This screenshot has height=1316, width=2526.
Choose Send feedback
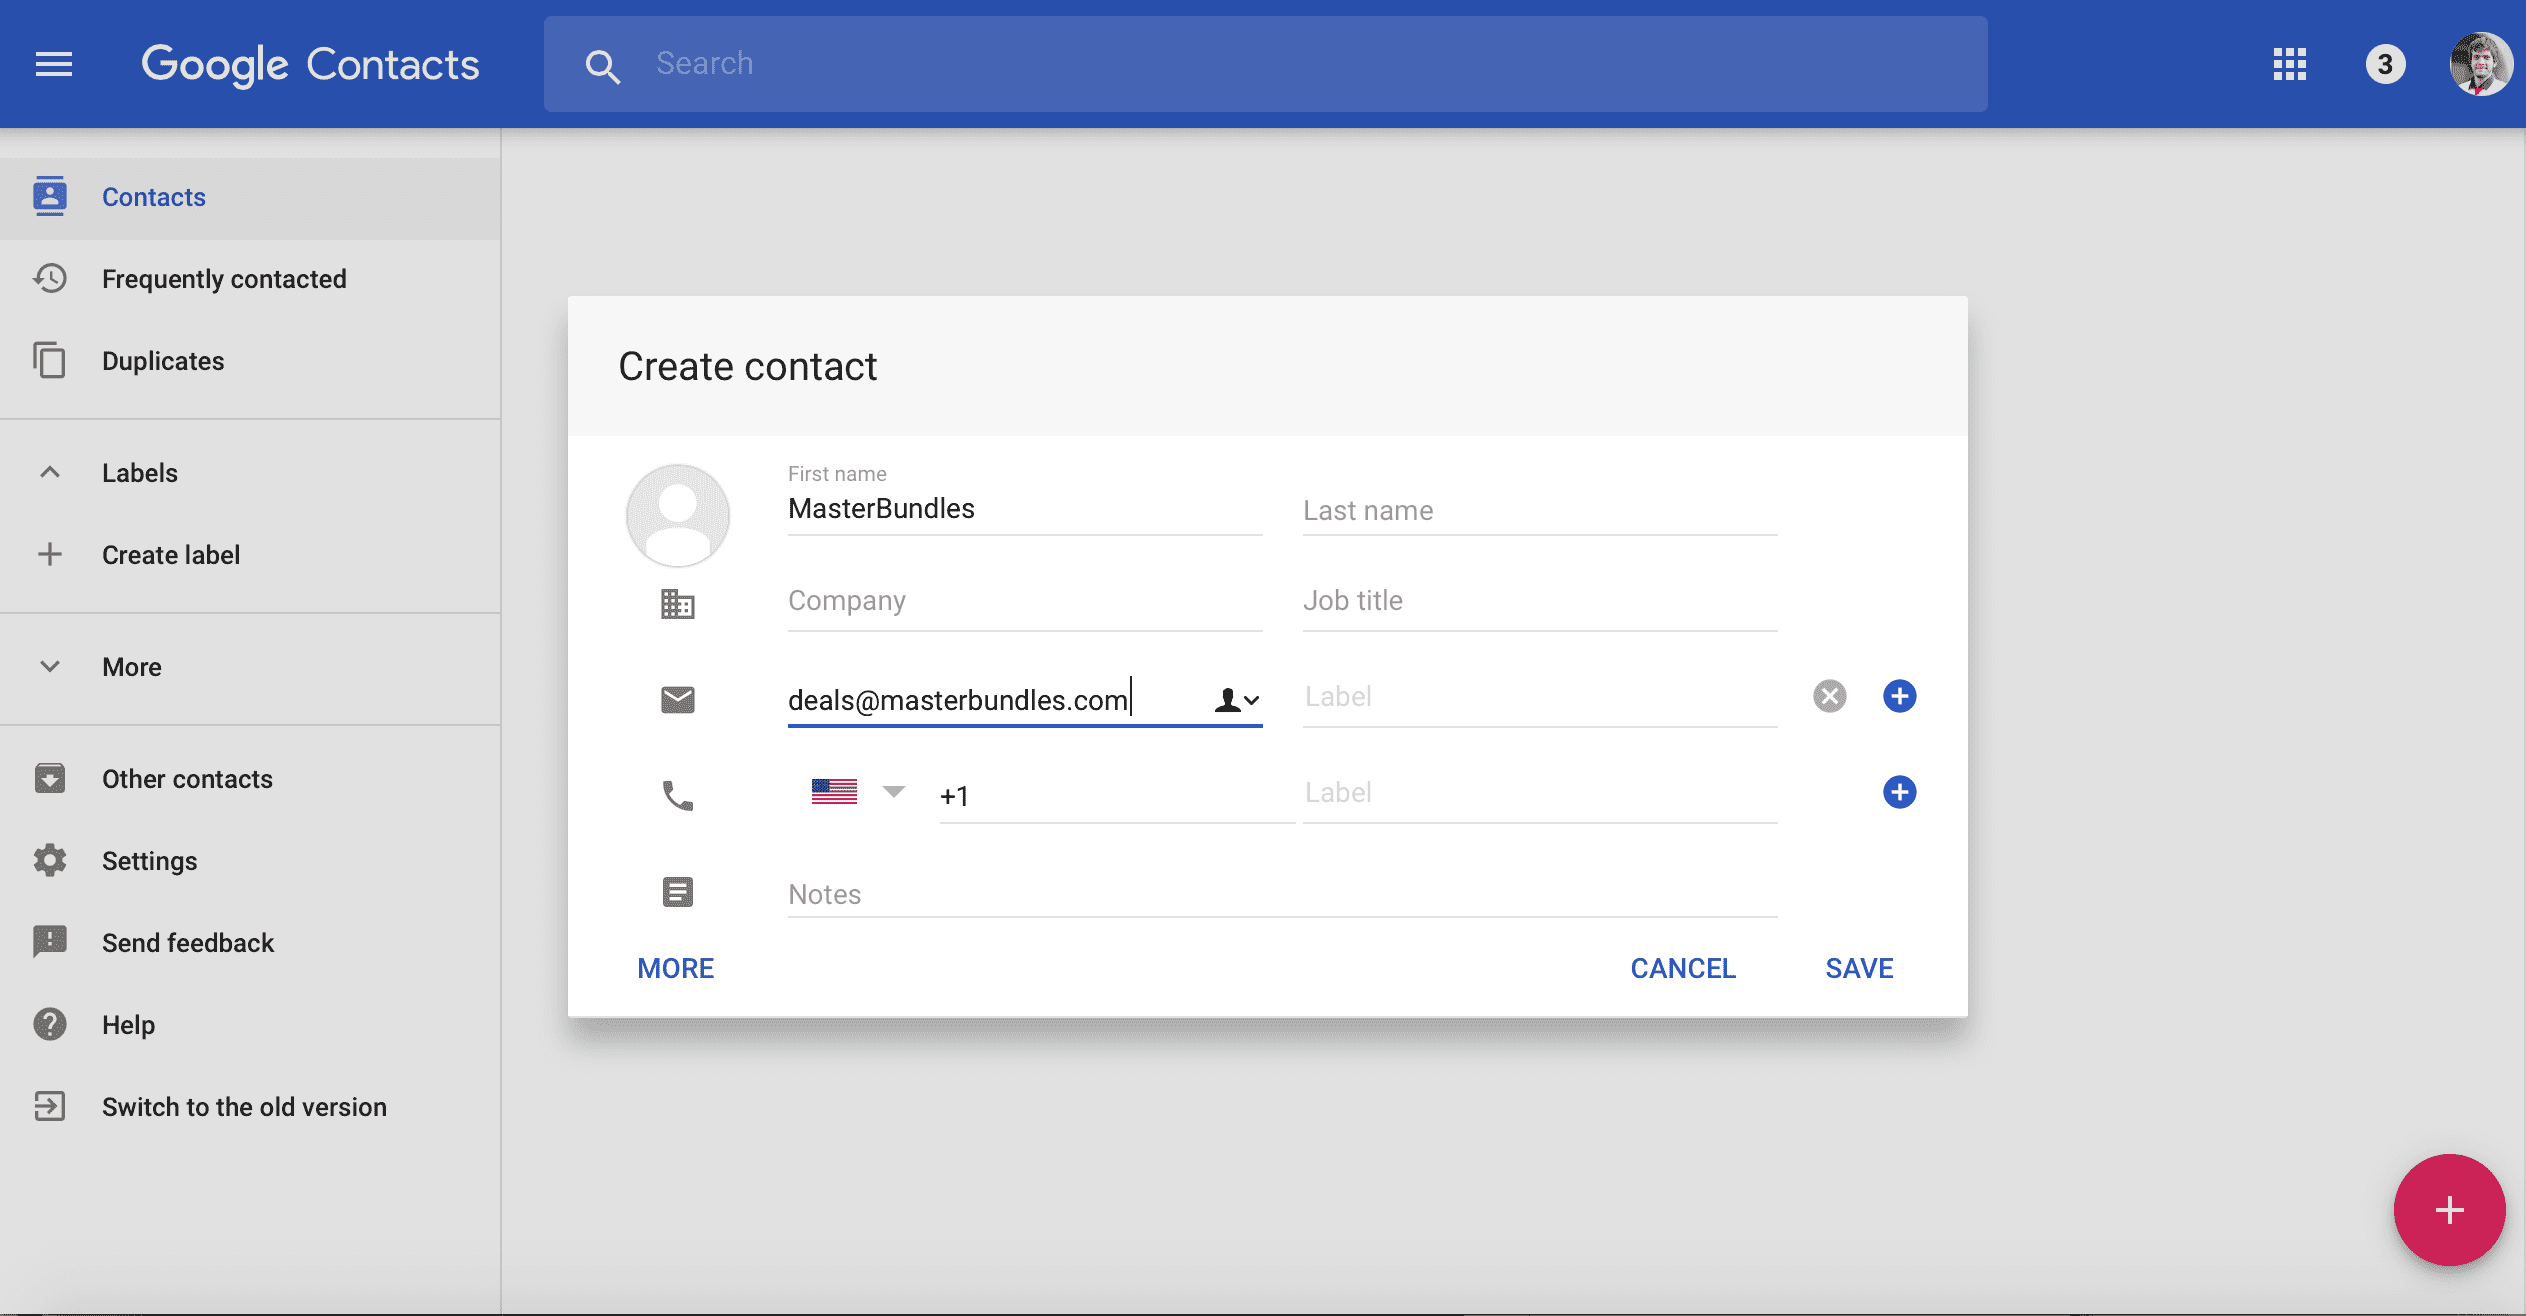[250, 943]
